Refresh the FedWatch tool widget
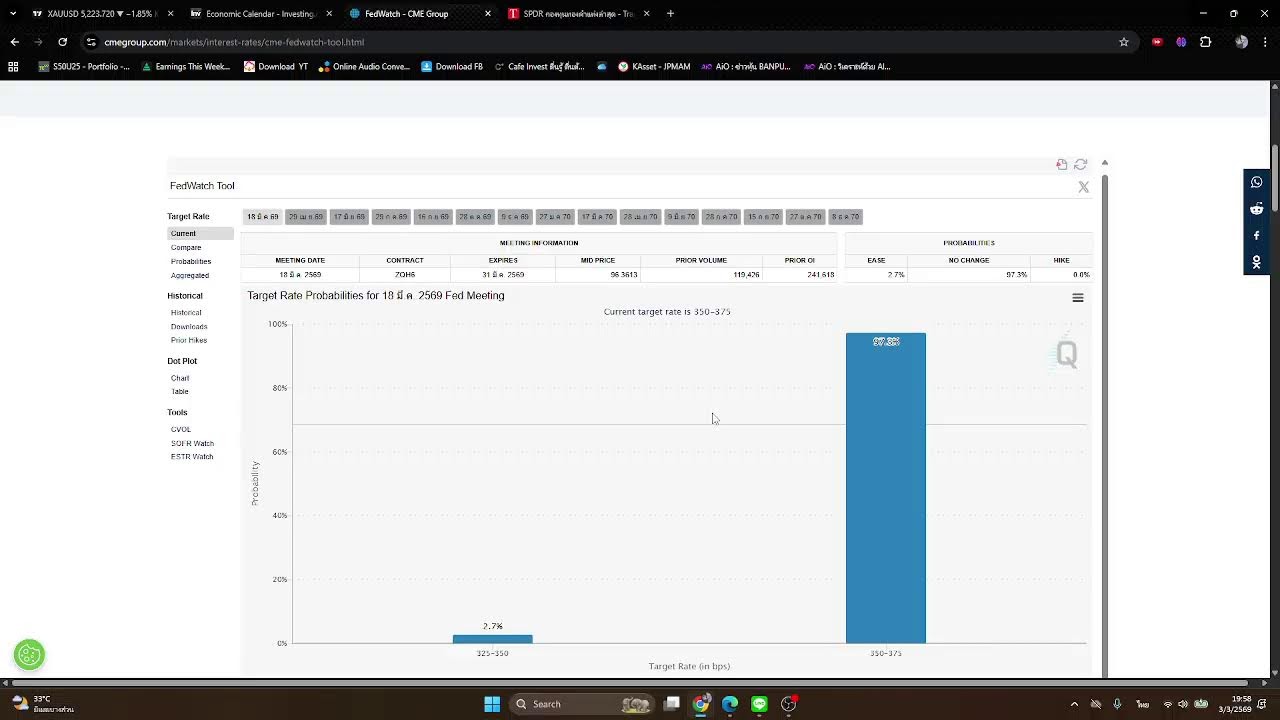Image resolution: width=1280 pixels, height=720 pixels. coord(1080,164)
